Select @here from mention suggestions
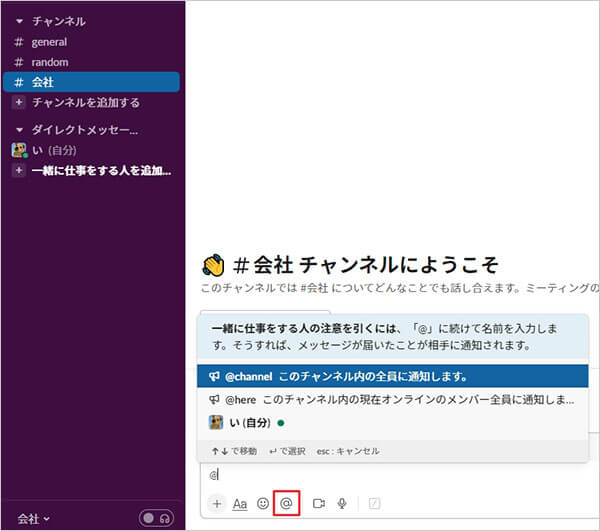600x531 pixels. click(390, 399)
